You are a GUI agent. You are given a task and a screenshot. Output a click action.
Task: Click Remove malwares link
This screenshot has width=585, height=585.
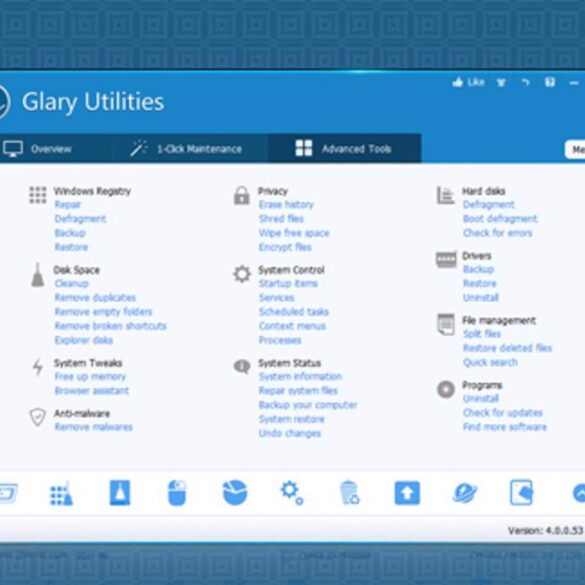93,427
